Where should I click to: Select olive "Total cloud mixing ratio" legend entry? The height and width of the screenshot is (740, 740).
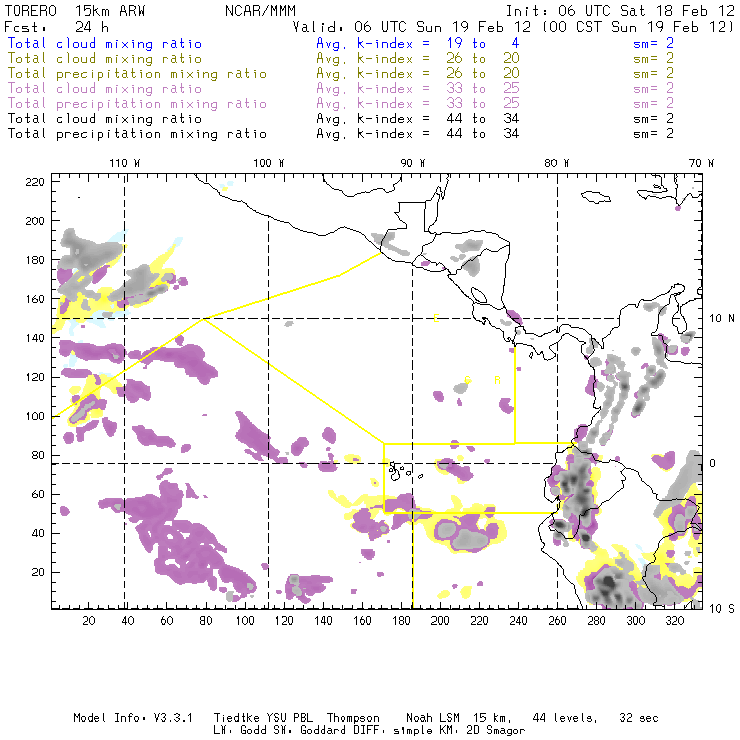pyautogui.click(x=105, y=59)
